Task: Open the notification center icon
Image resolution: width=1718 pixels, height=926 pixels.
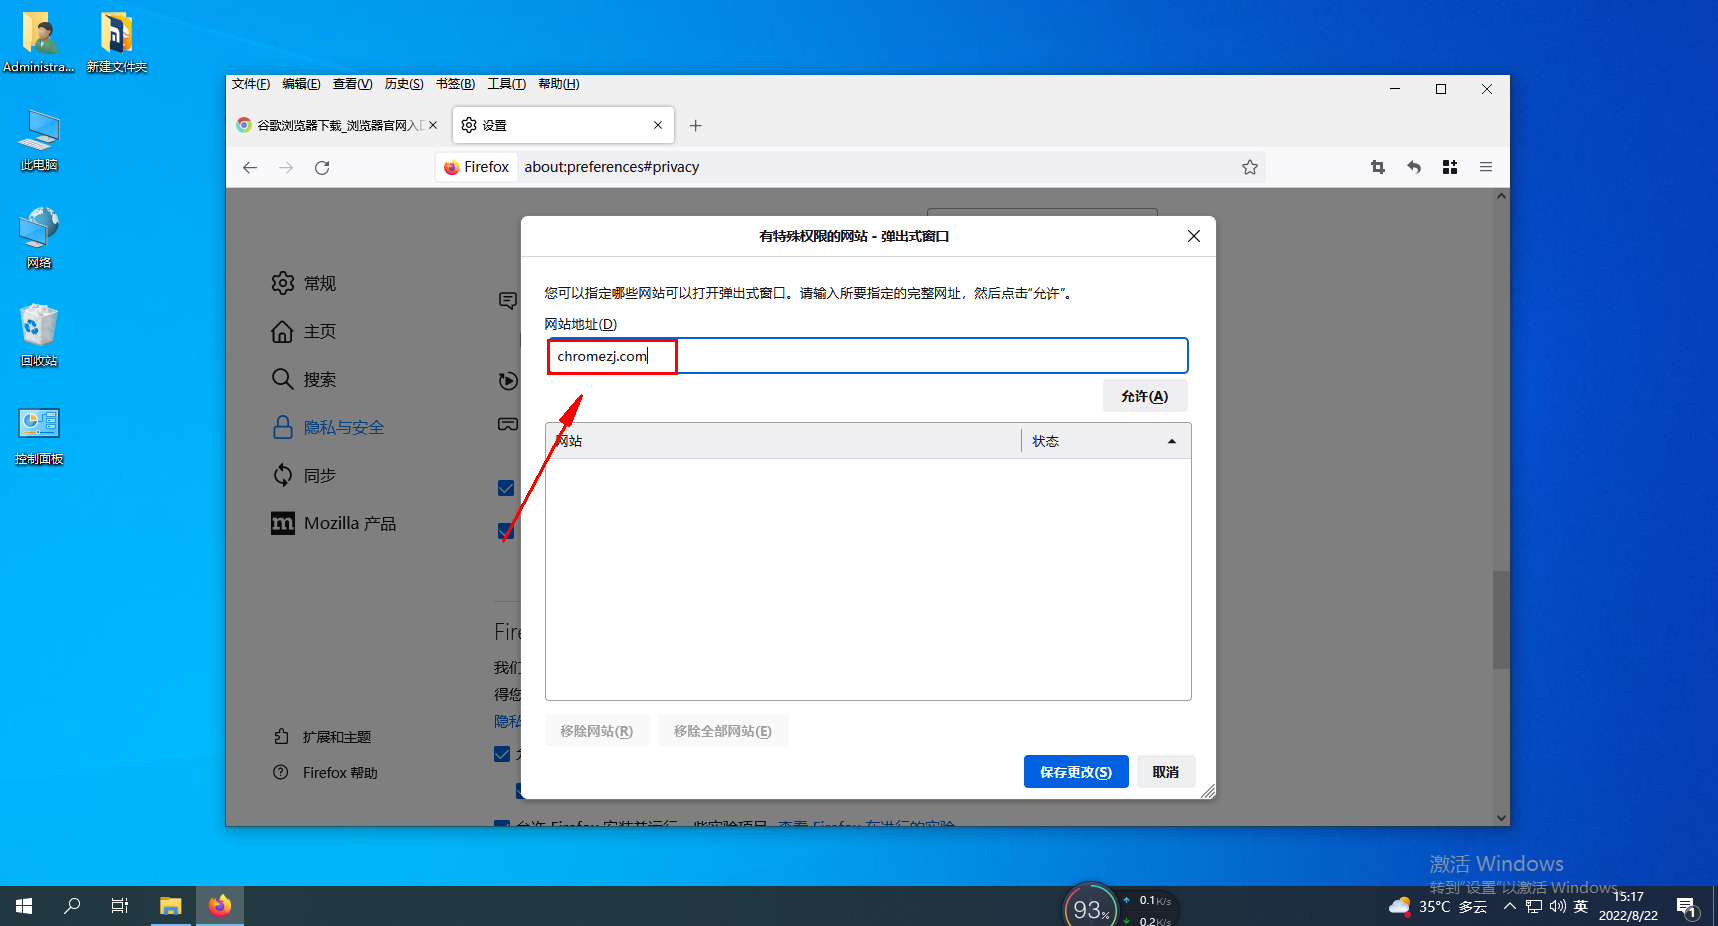Action: 1688,907
